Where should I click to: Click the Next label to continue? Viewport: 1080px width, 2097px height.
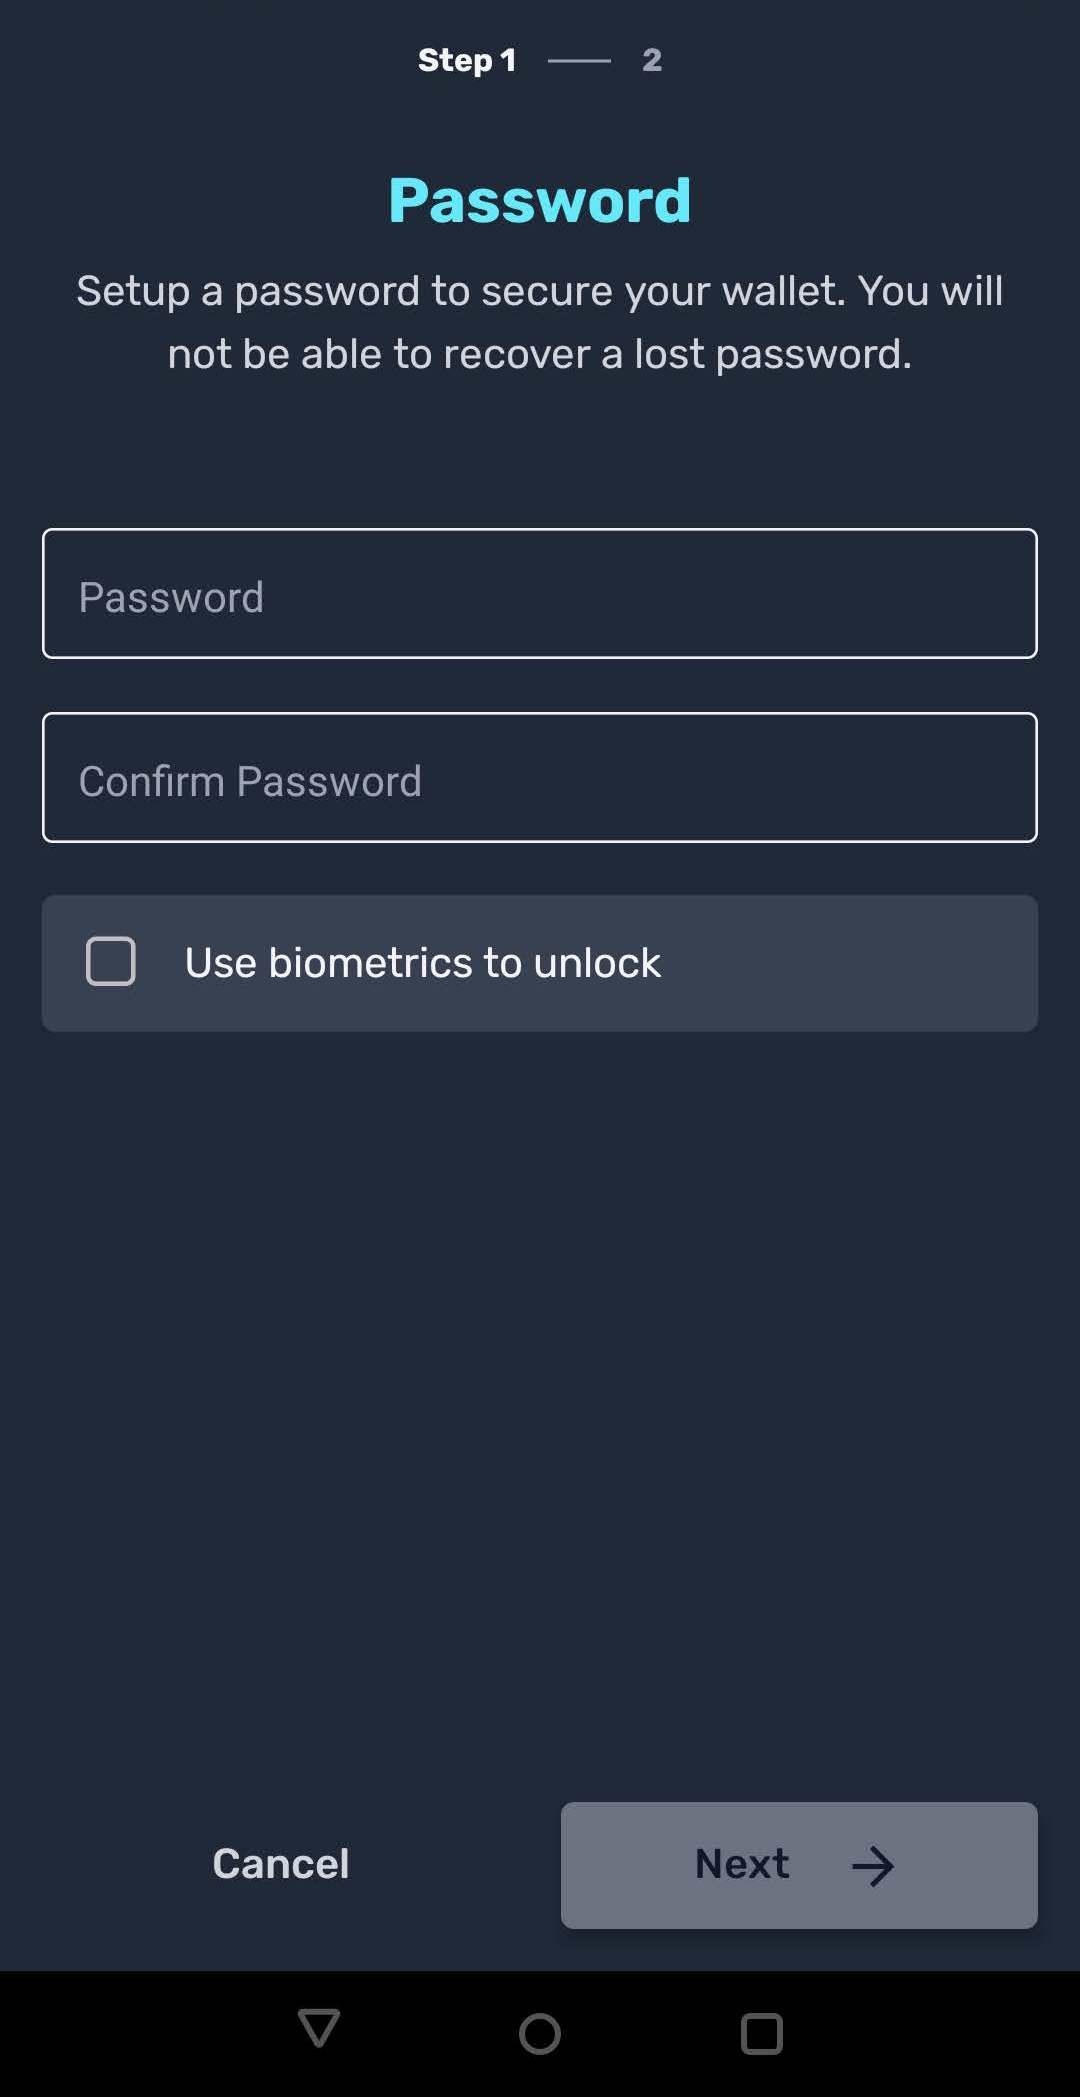point(742,1864)
